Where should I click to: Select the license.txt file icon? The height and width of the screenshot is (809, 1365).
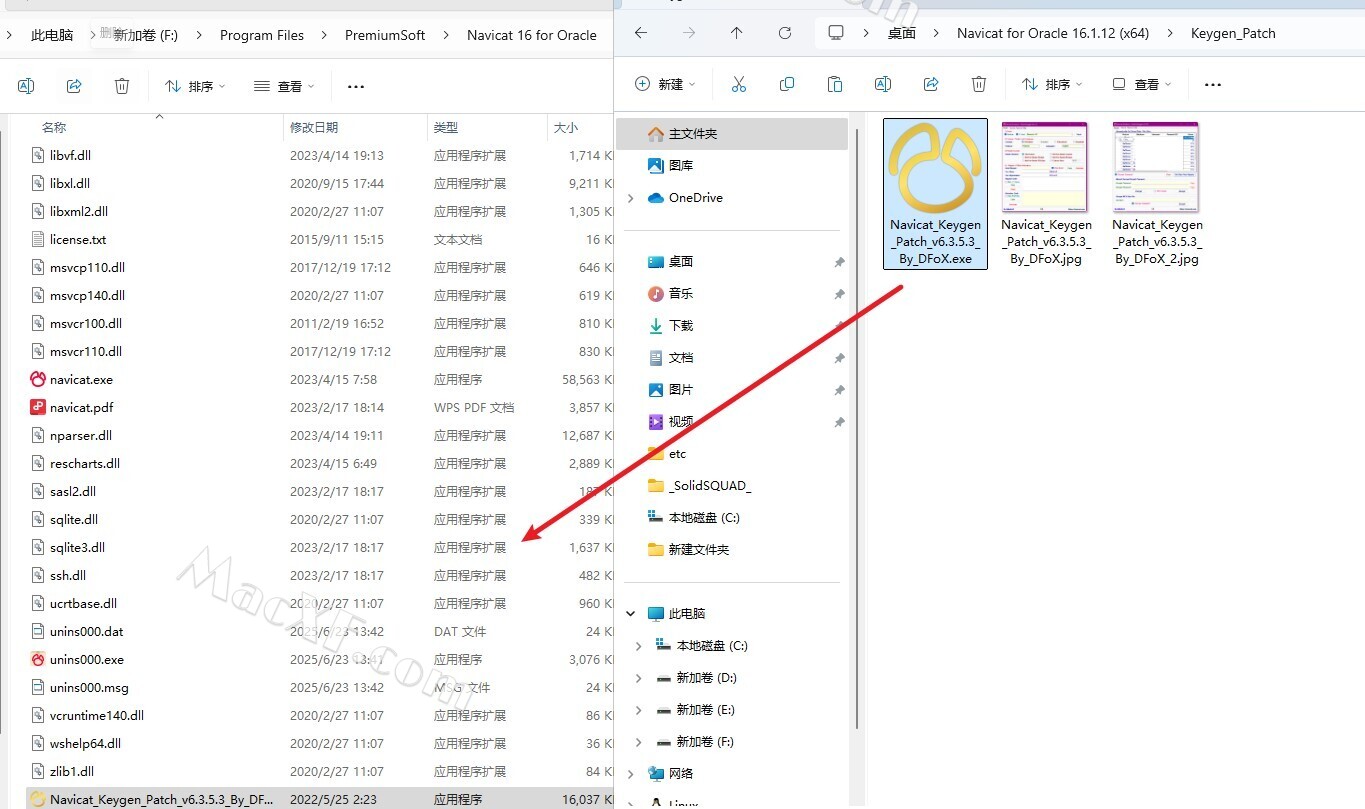pyautogui.click(x=38, y=240)
